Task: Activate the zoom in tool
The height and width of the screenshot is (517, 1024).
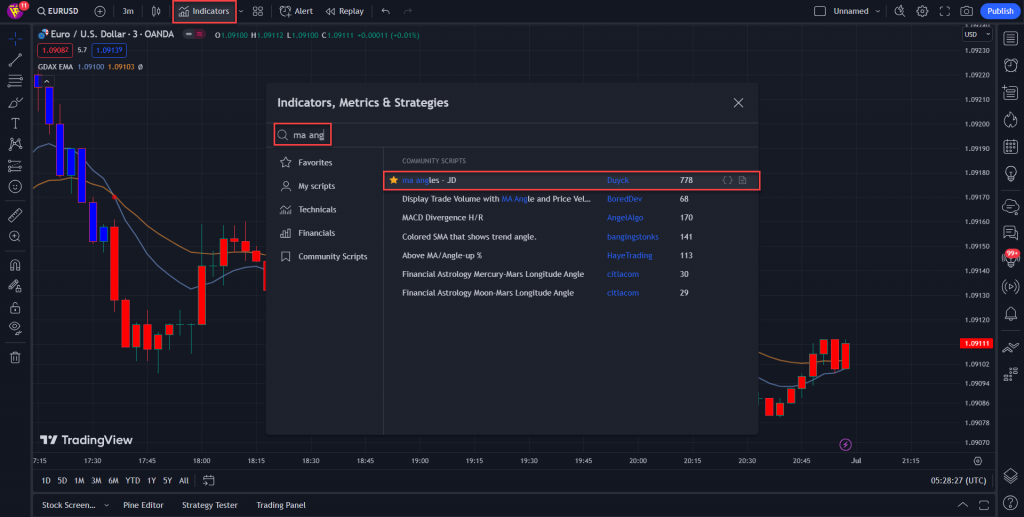Action: pyautogui.click(x=15, y=236)
